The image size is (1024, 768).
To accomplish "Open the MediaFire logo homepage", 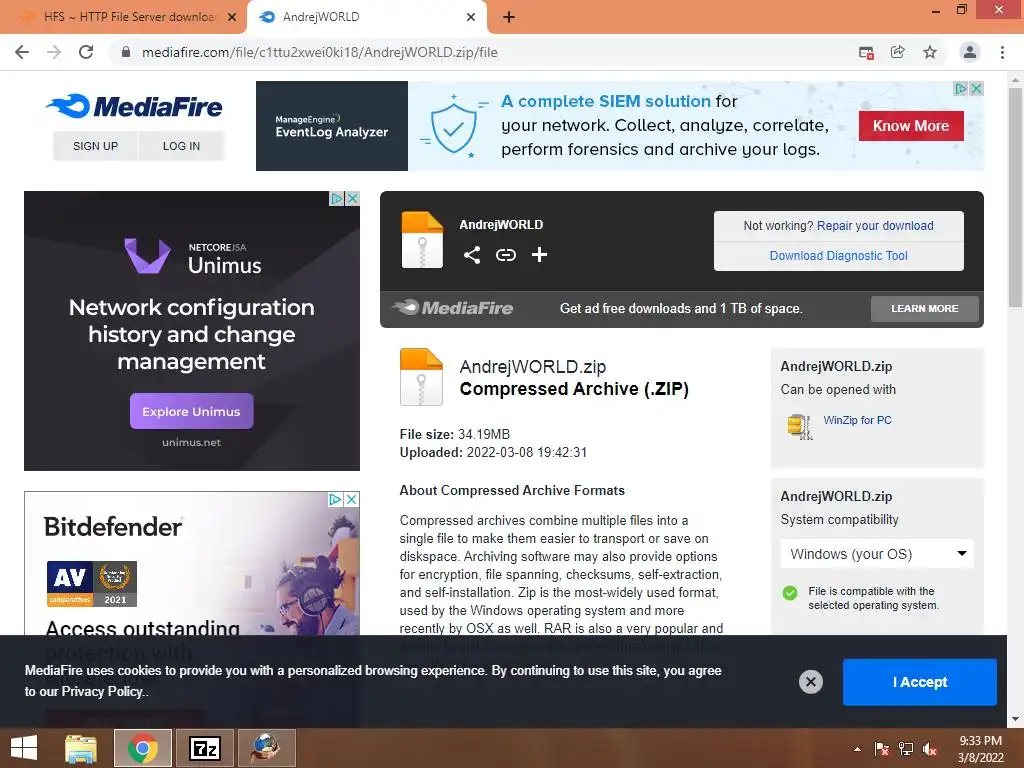I will (135, 106).
